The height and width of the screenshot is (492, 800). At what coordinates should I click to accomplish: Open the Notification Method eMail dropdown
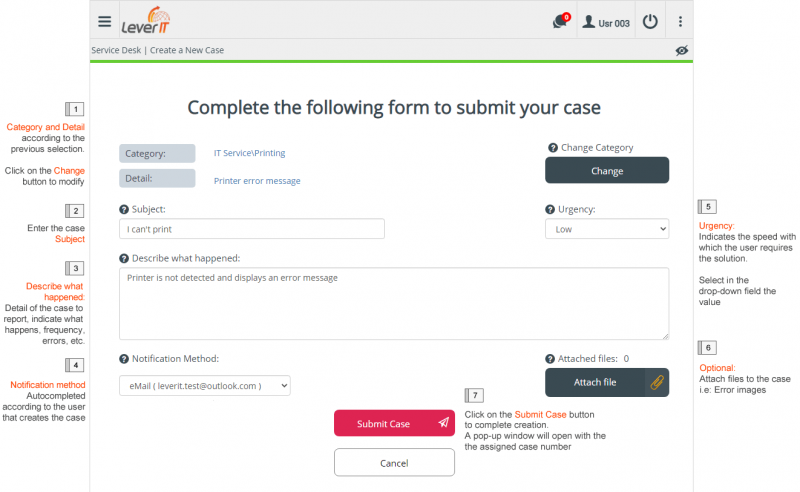pyautogui.click(x=205, y=386)
